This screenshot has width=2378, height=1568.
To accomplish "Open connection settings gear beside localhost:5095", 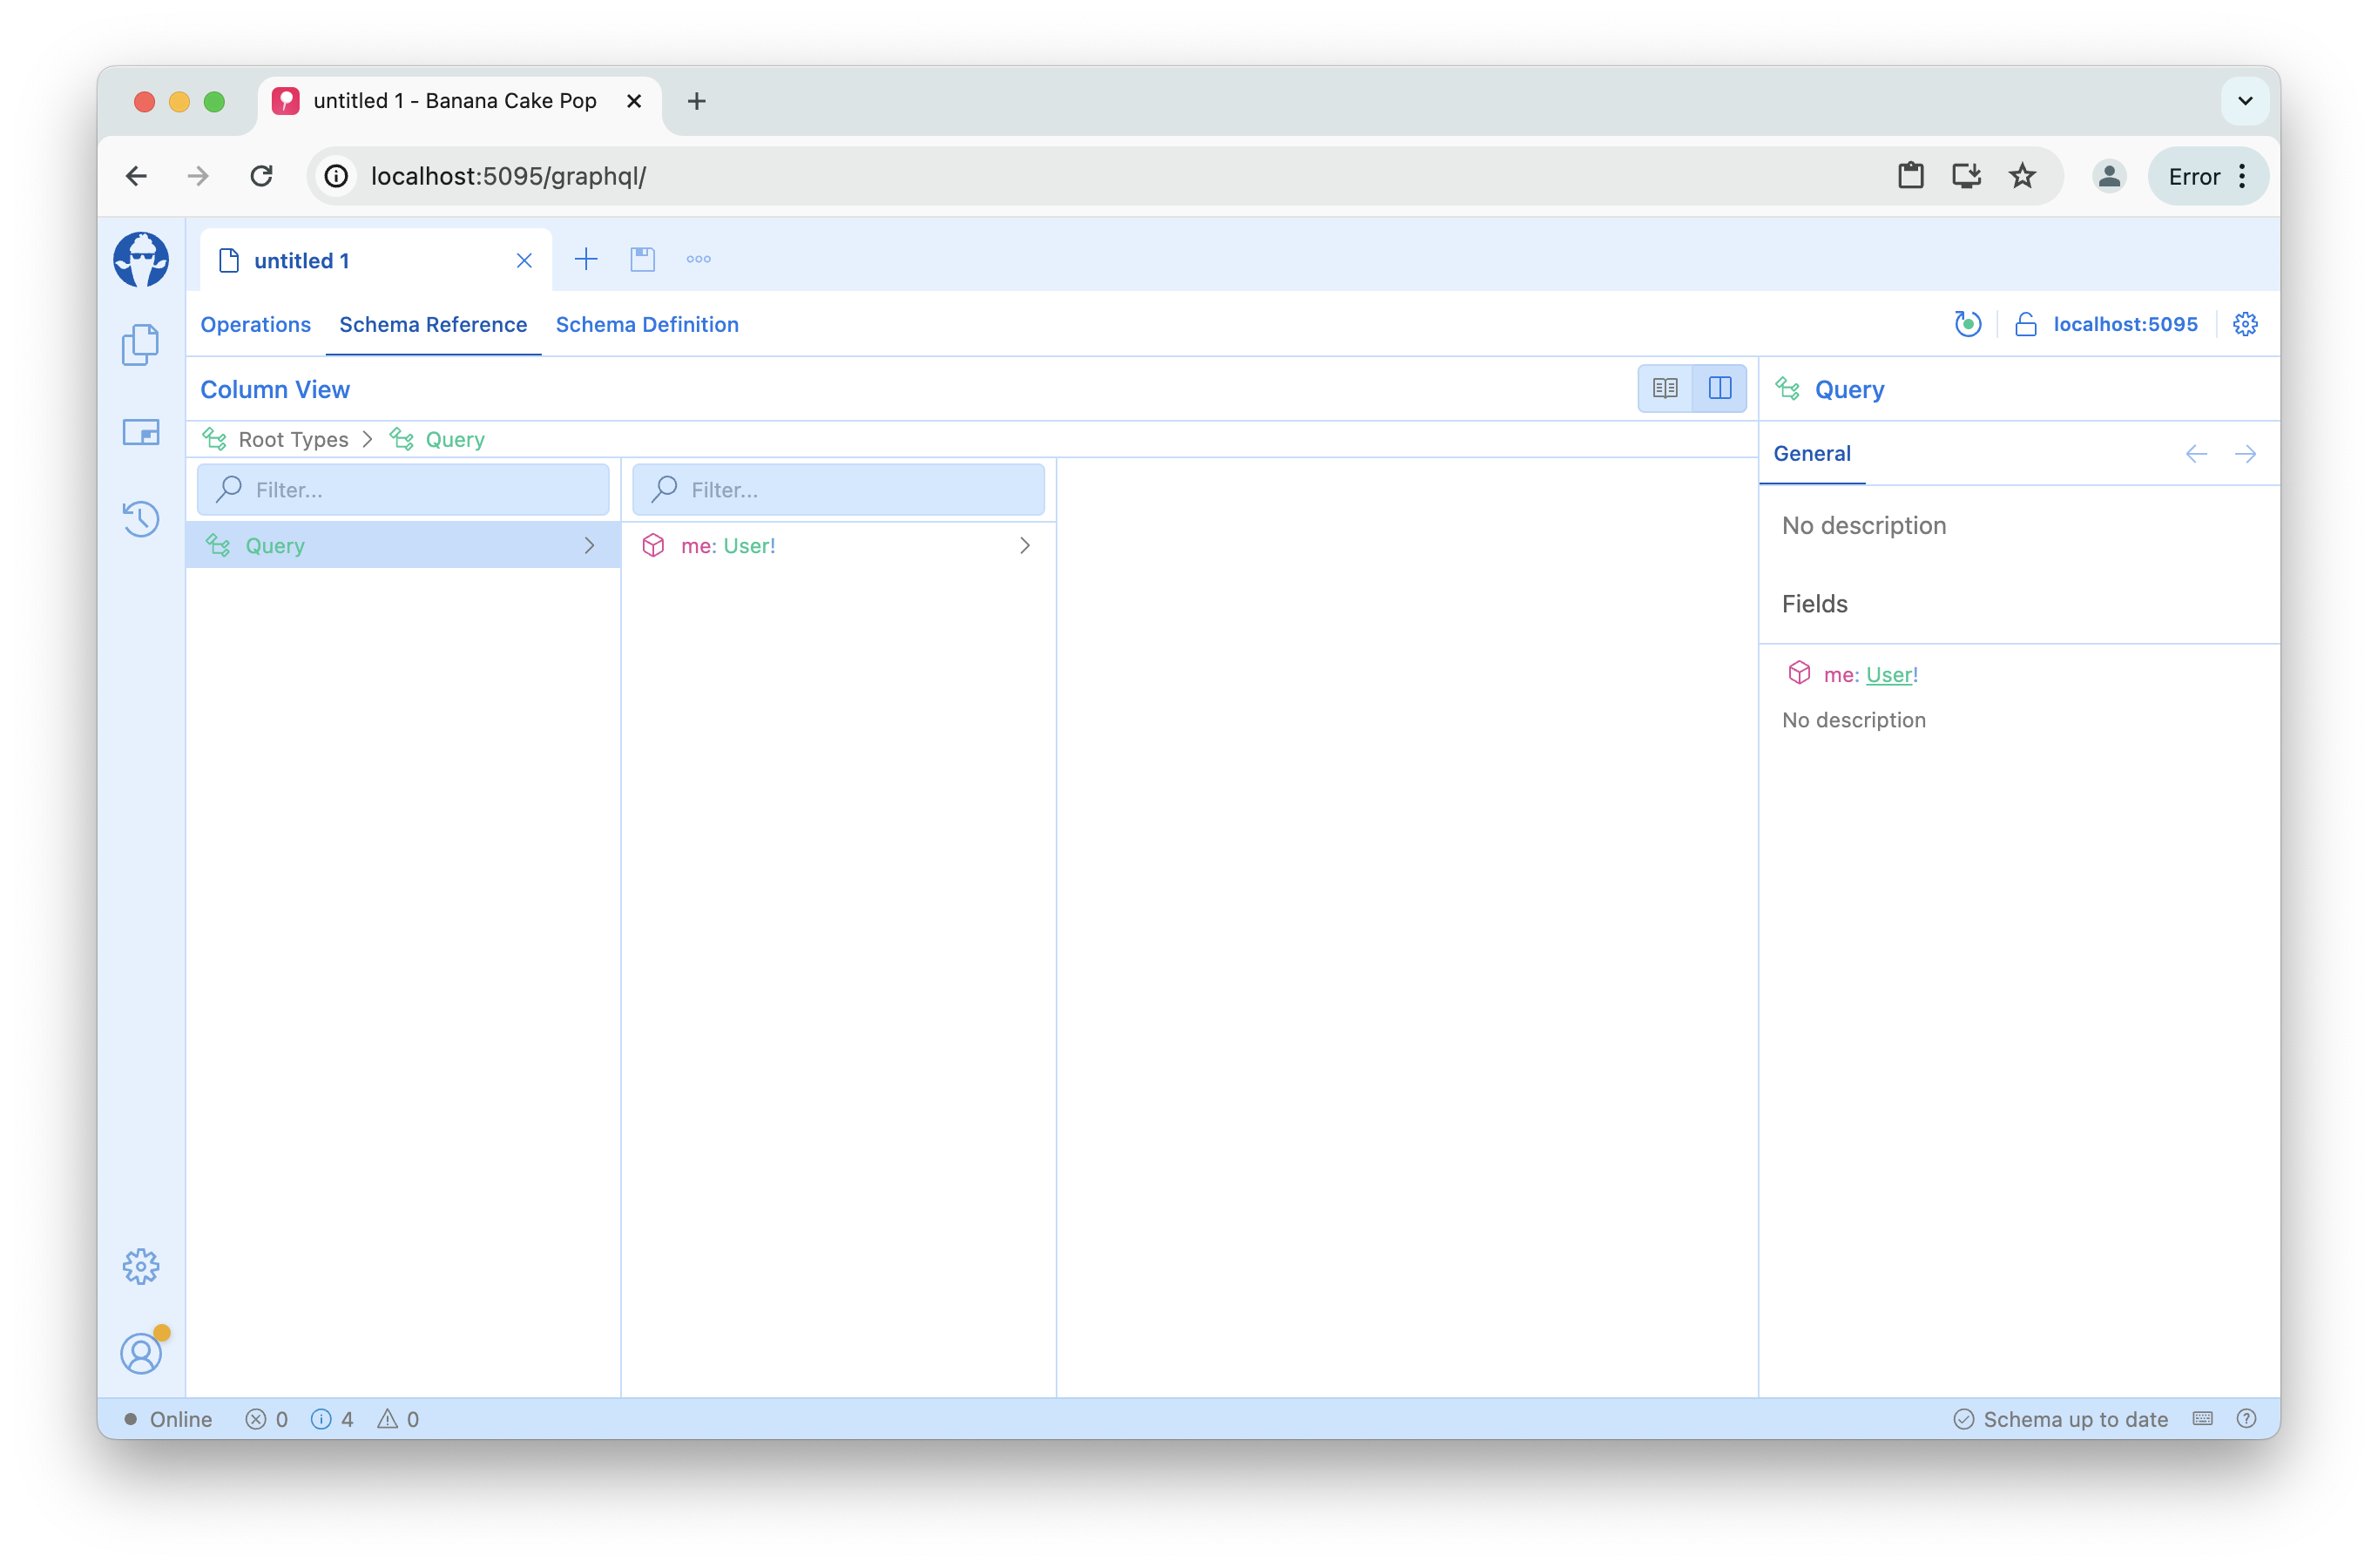I will tap(2245, 324).
